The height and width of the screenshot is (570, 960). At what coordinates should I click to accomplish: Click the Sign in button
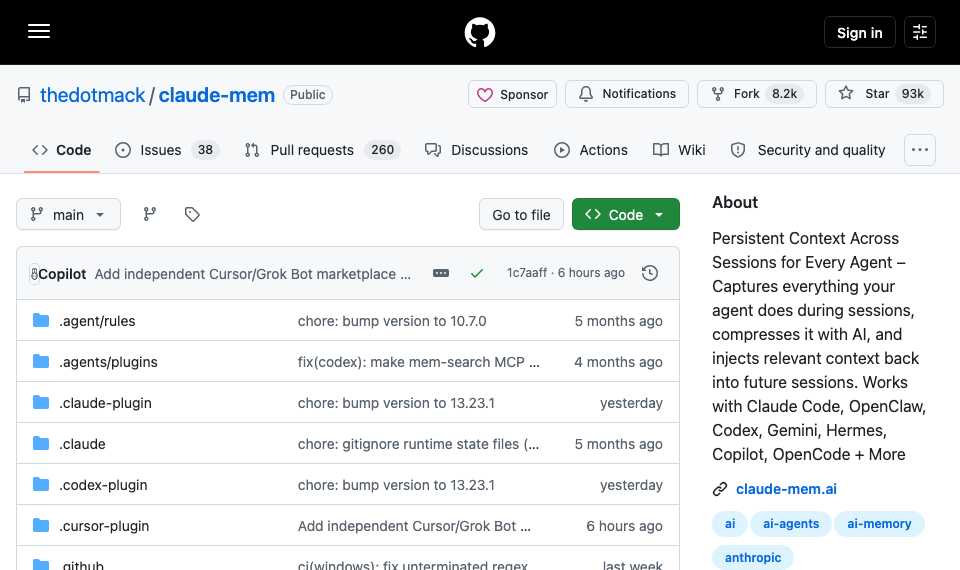click(x=859, y=32)
